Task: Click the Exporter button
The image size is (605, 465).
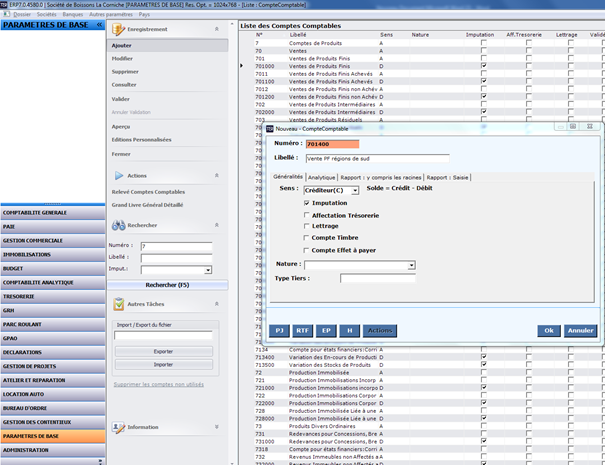Action: [164, 352]
